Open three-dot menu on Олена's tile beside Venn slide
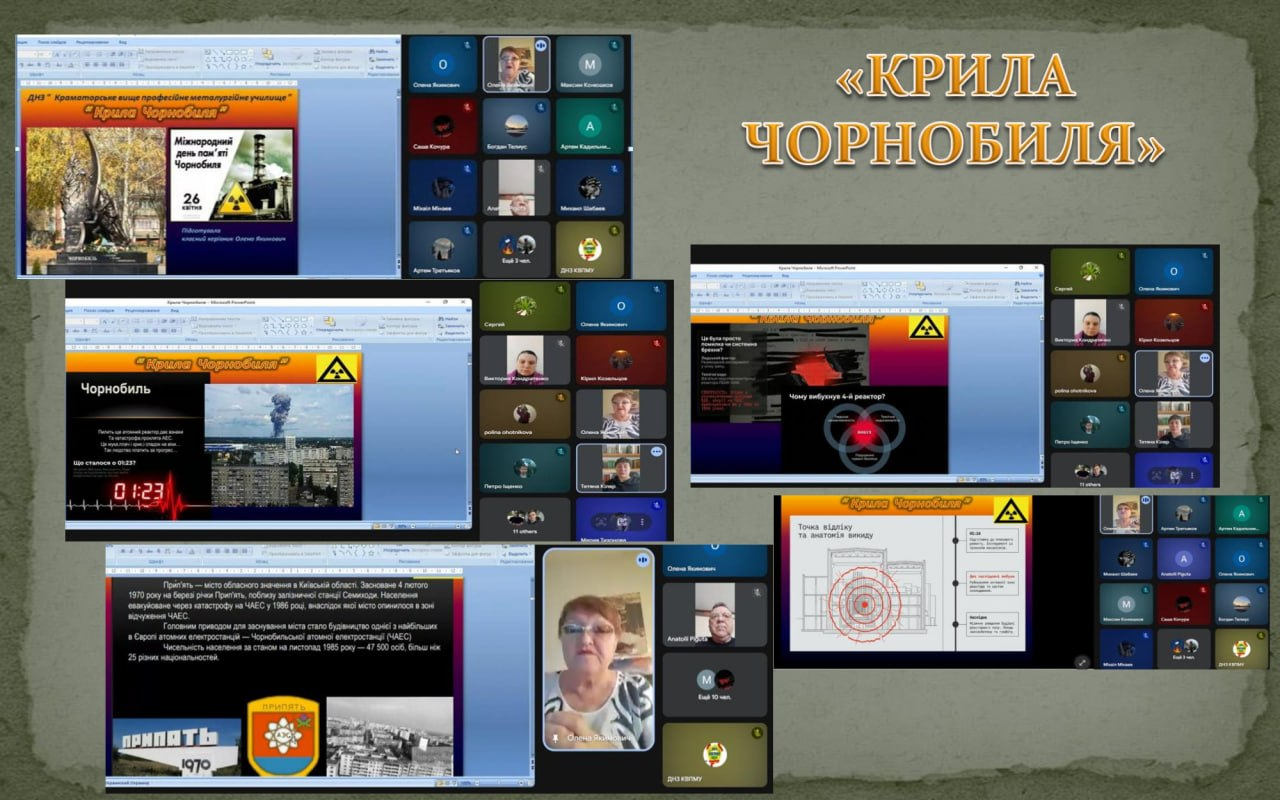 pos(1204,359)
